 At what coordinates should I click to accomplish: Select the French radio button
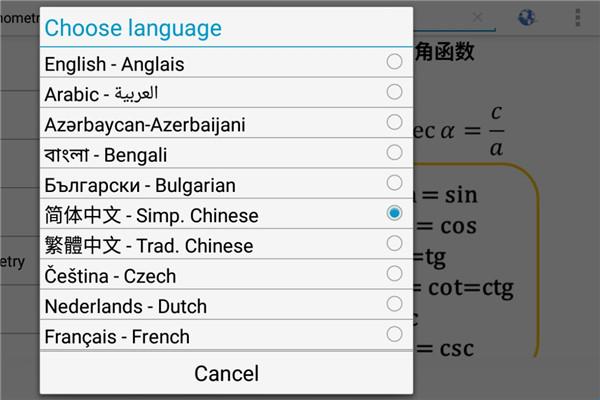coord(394,333)
